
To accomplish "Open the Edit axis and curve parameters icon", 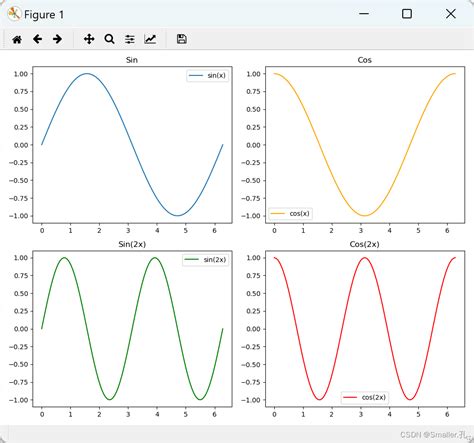I will (150, 39).
